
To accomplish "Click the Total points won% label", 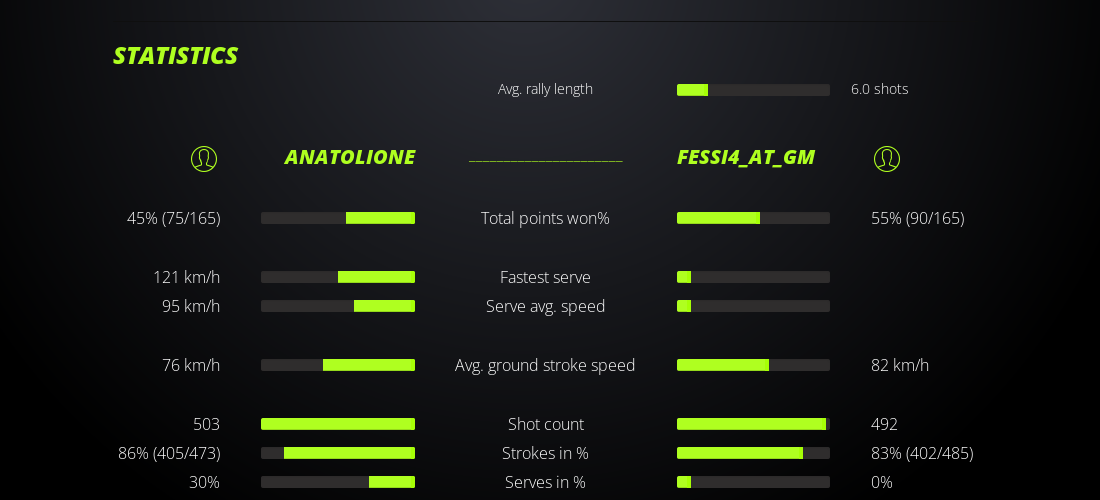I will click(x=545, y=218).
